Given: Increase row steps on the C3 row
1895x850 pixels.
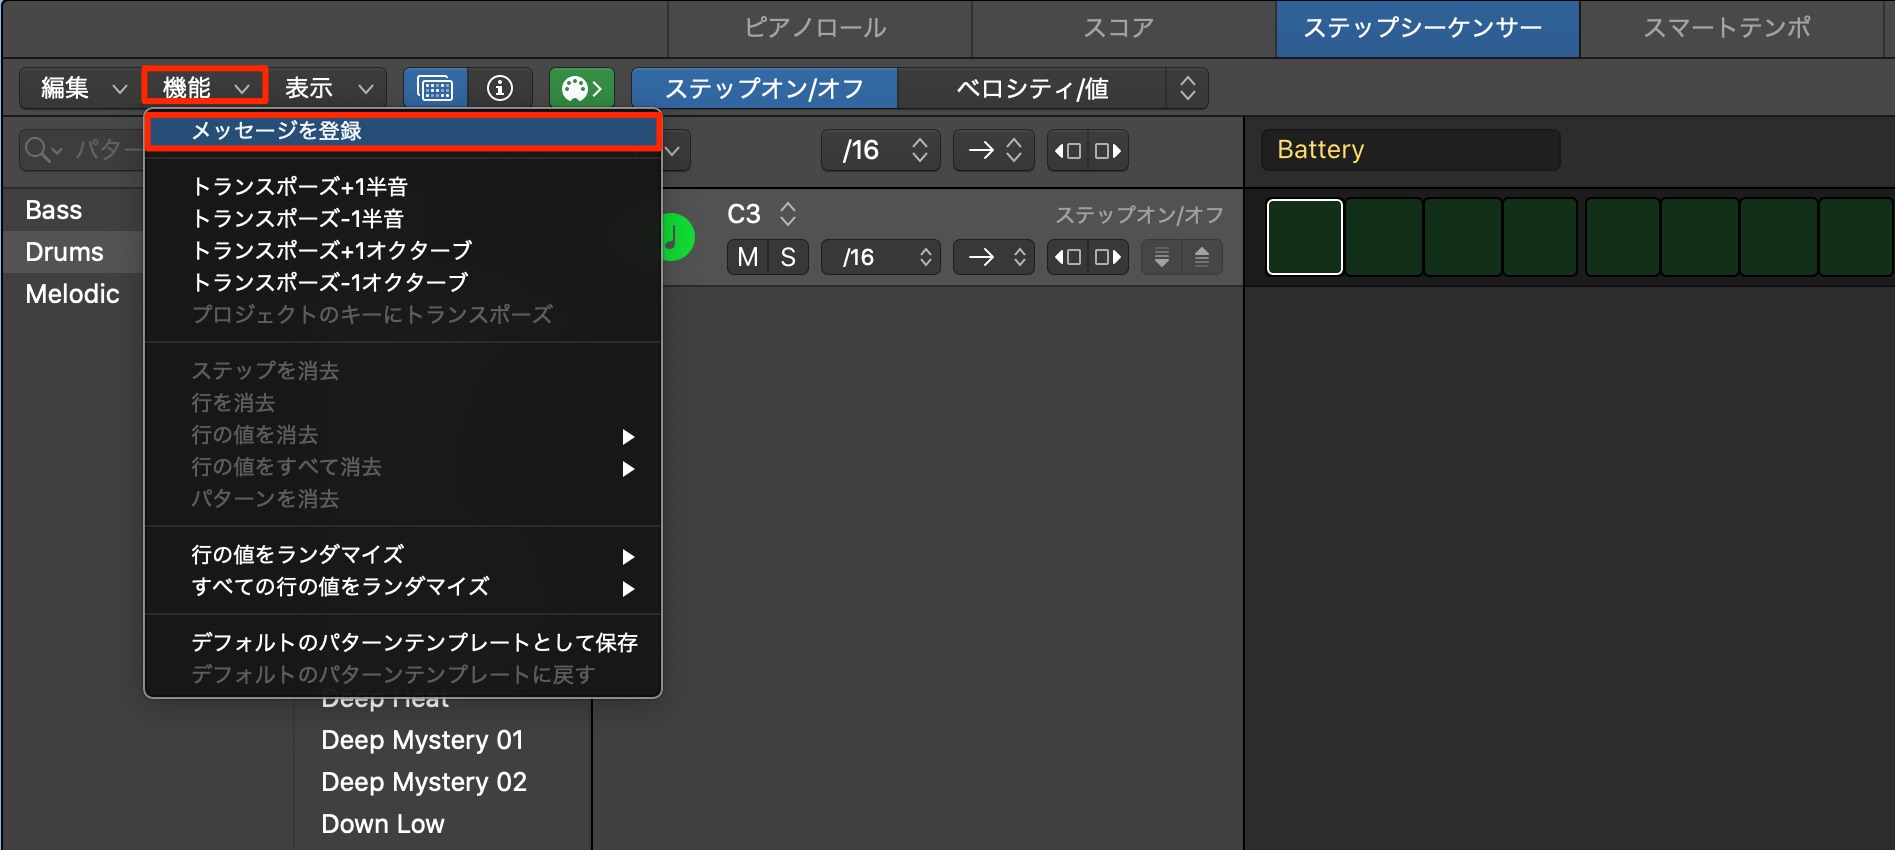Looking at the screenshot, I should [x=1108, y=257].
